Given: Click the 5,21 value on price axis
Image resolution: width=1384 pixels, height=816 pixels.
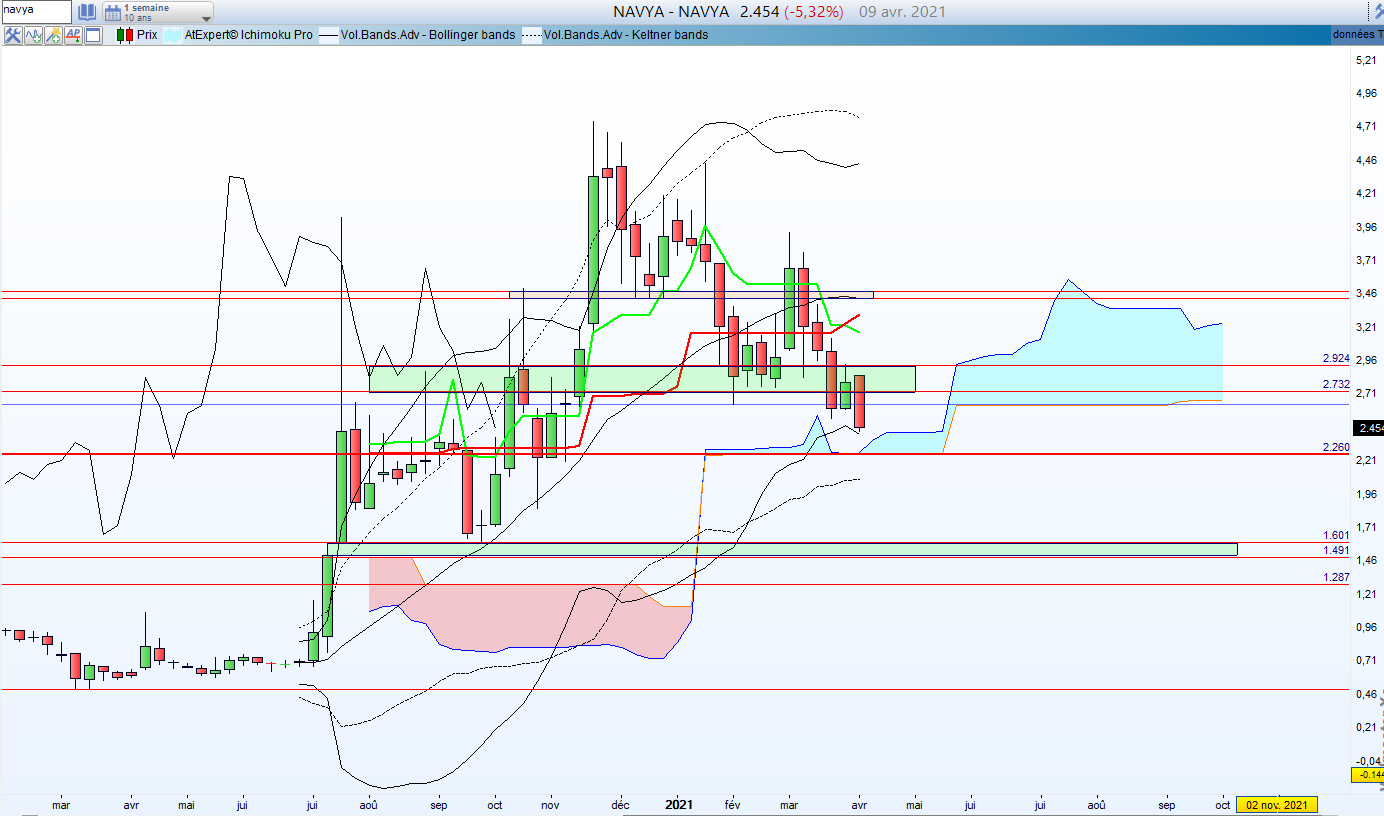Looking at the screenshot, I should [x=1366, y=61].
